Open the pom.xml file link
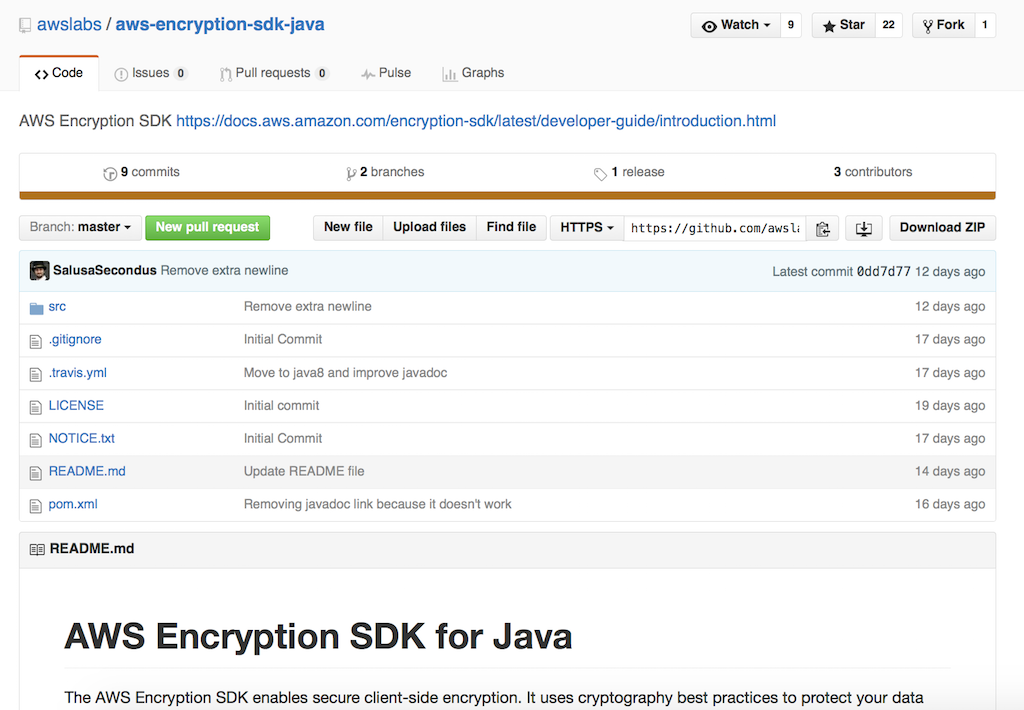 pos(73,504)
